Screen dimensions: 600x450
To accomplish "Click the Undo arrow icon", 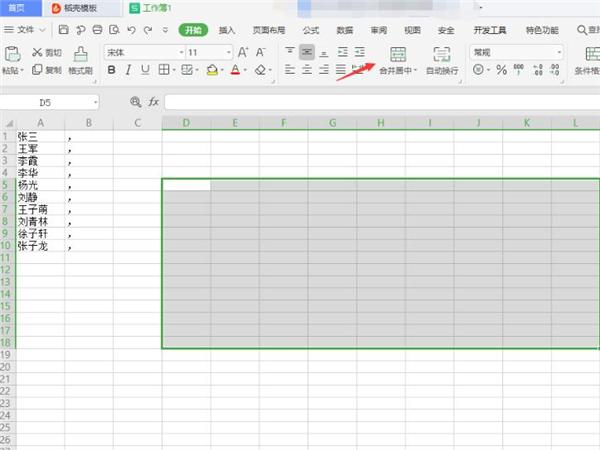I will point(131,30).
